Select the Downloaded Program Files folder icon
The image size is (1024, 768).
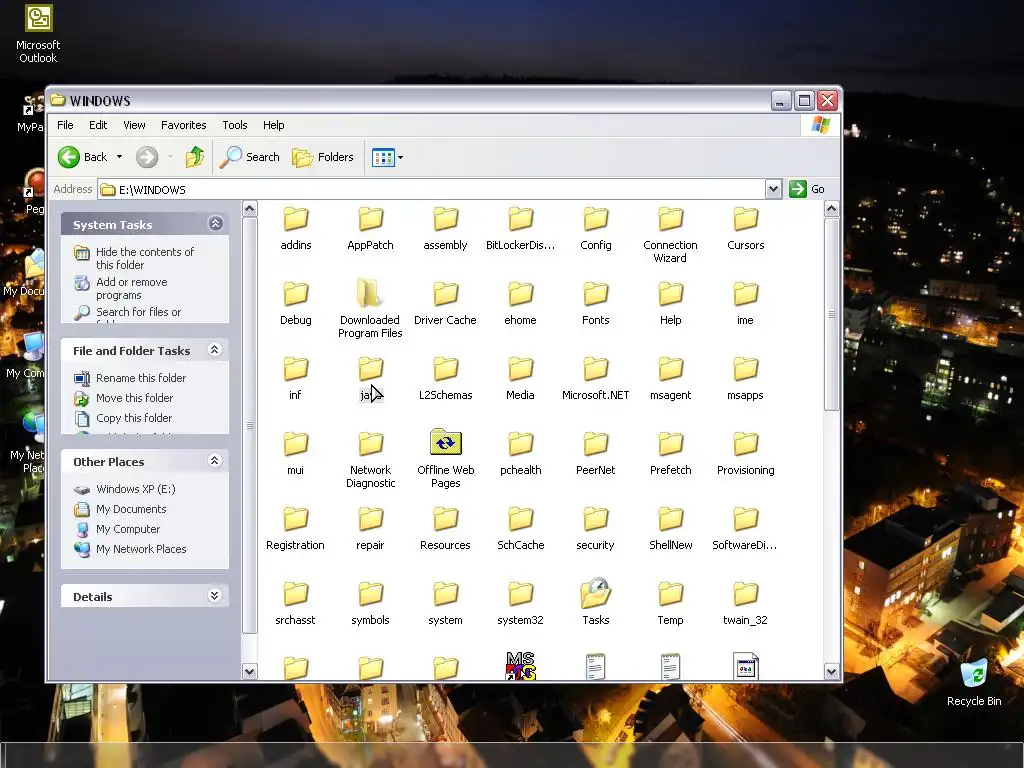click(x=370, y=294)
